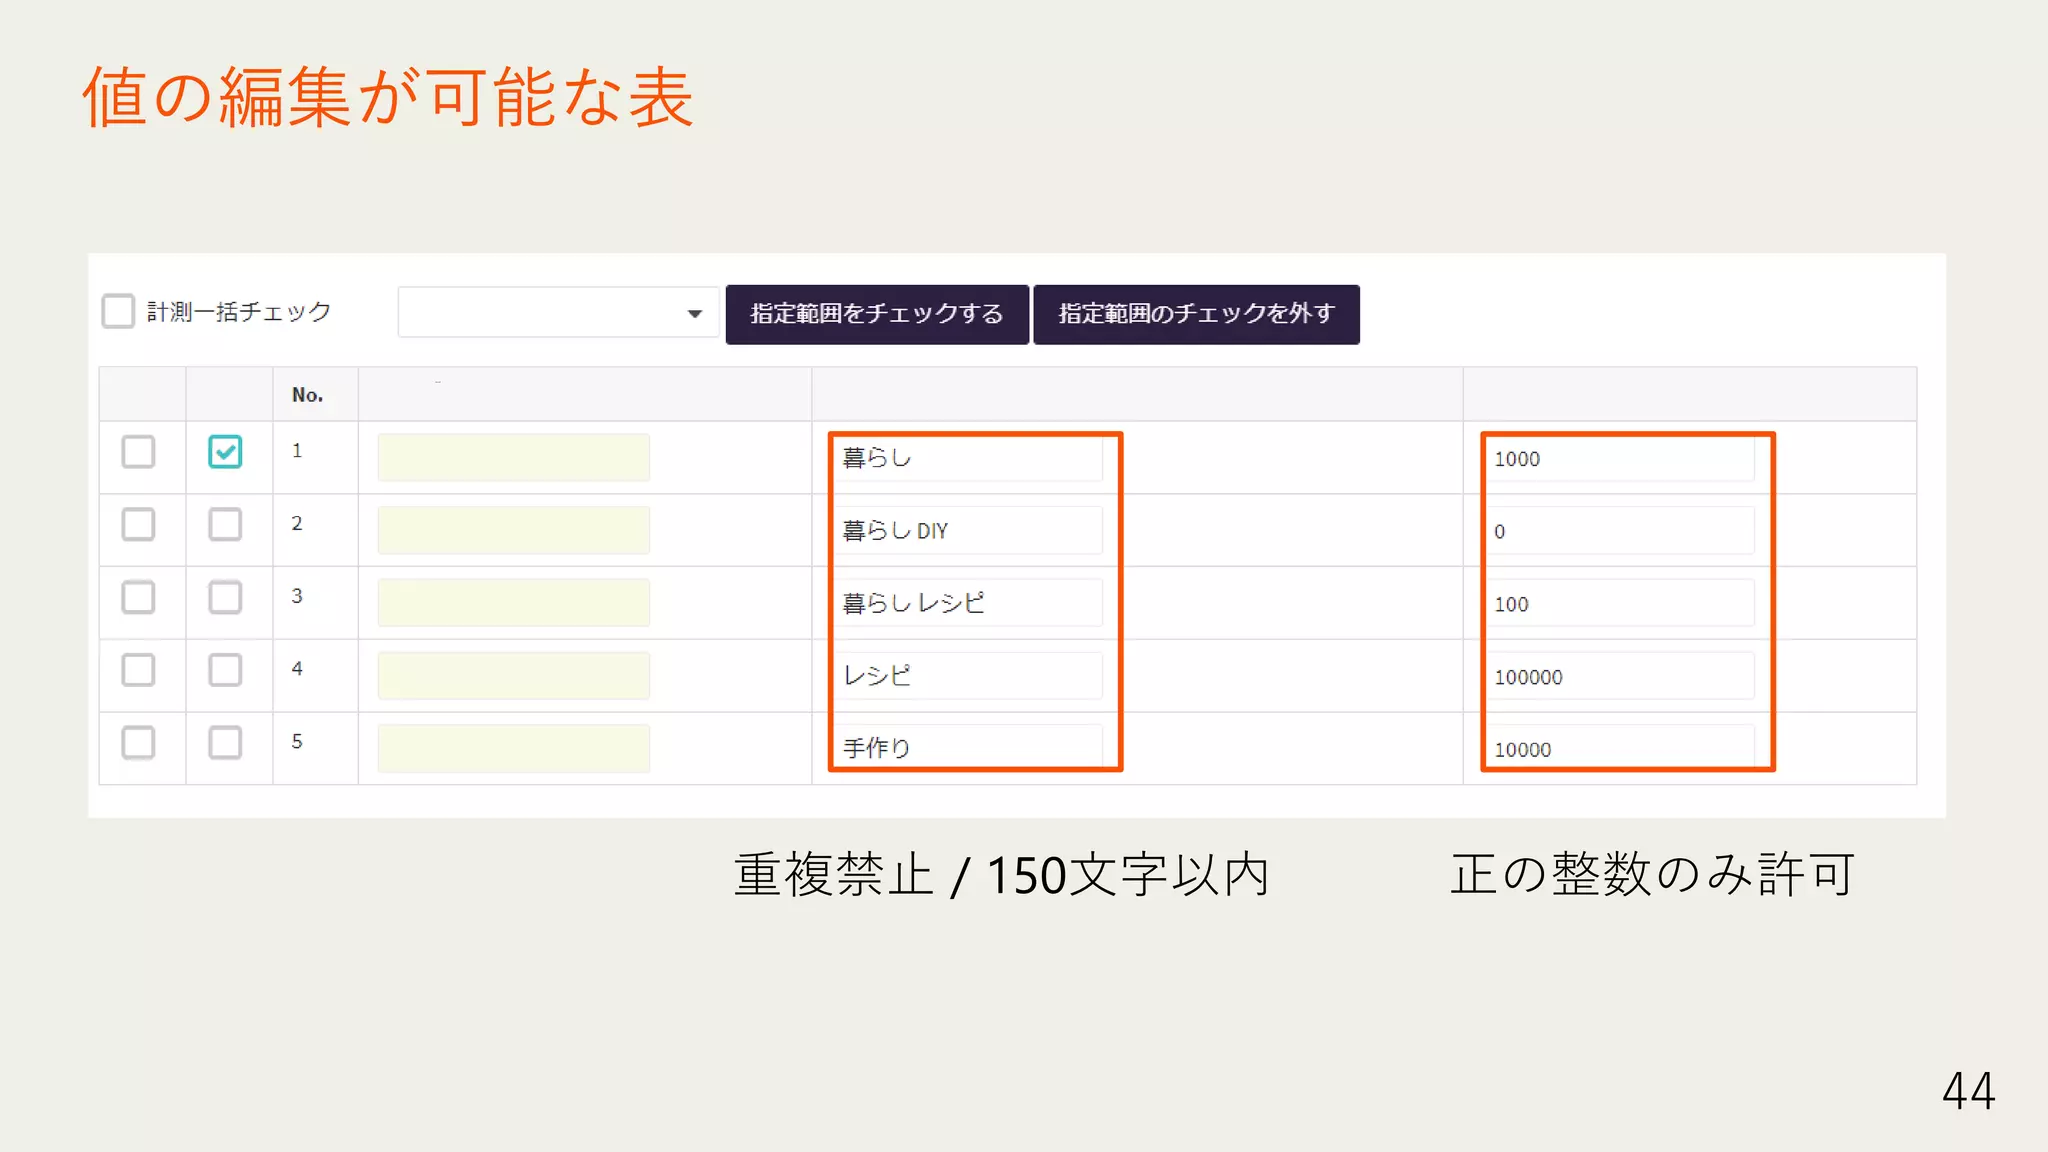2048x1152 pixels.
Task: Toggle the 計測一括チェック checkbox
Action: [x=118, y=311]
